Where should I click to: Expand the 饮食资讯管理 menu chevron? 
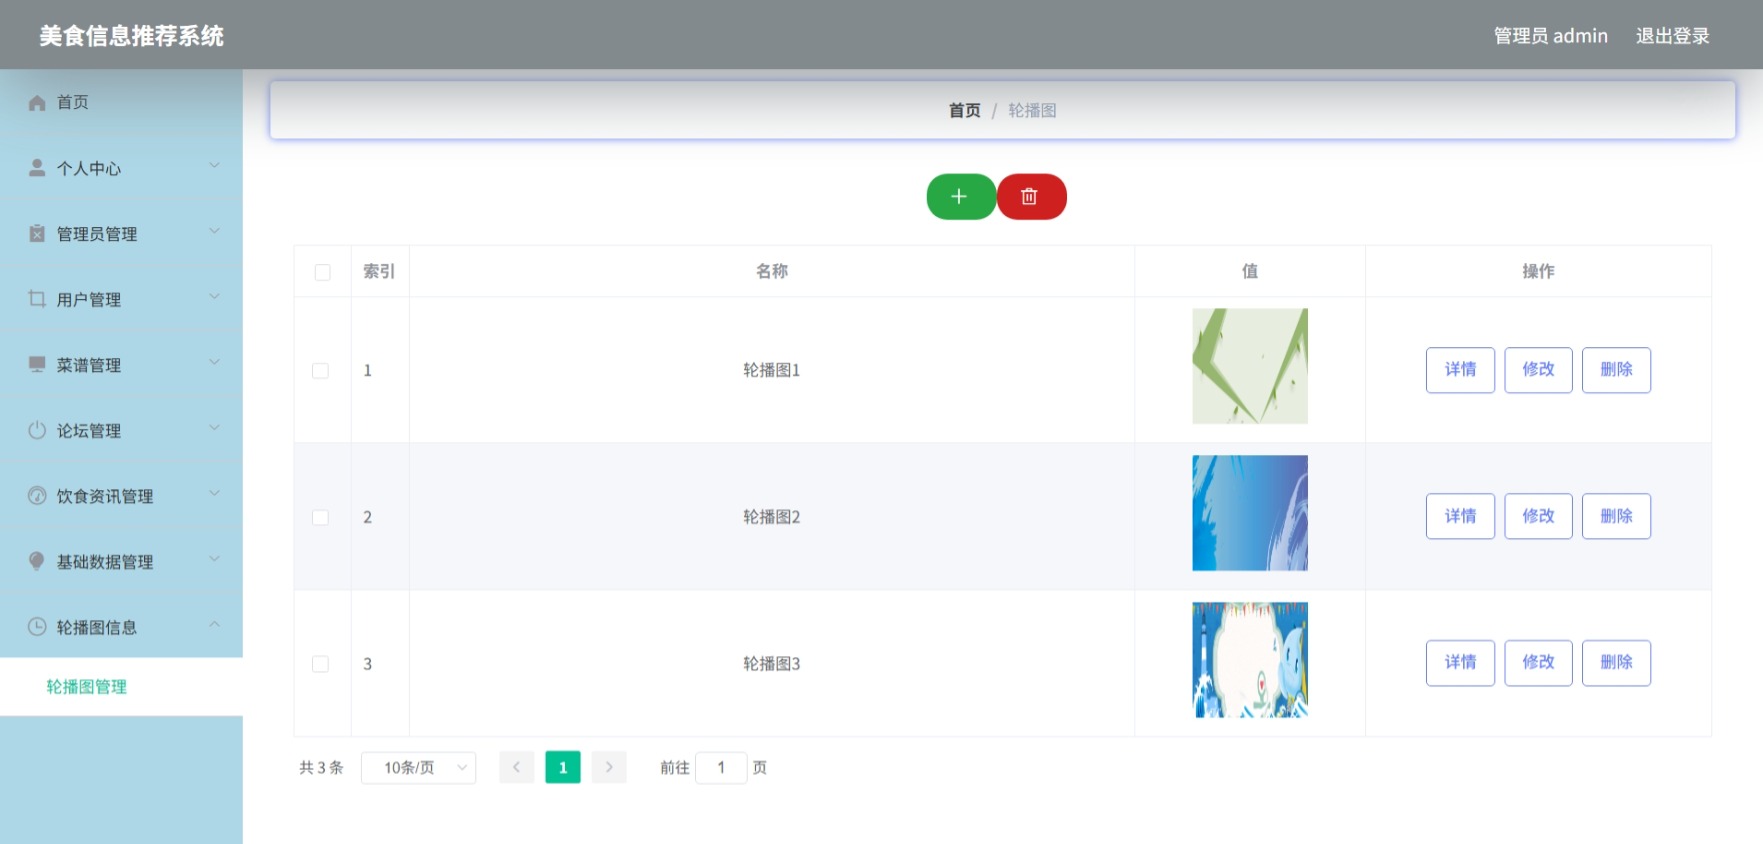[214, 494]
